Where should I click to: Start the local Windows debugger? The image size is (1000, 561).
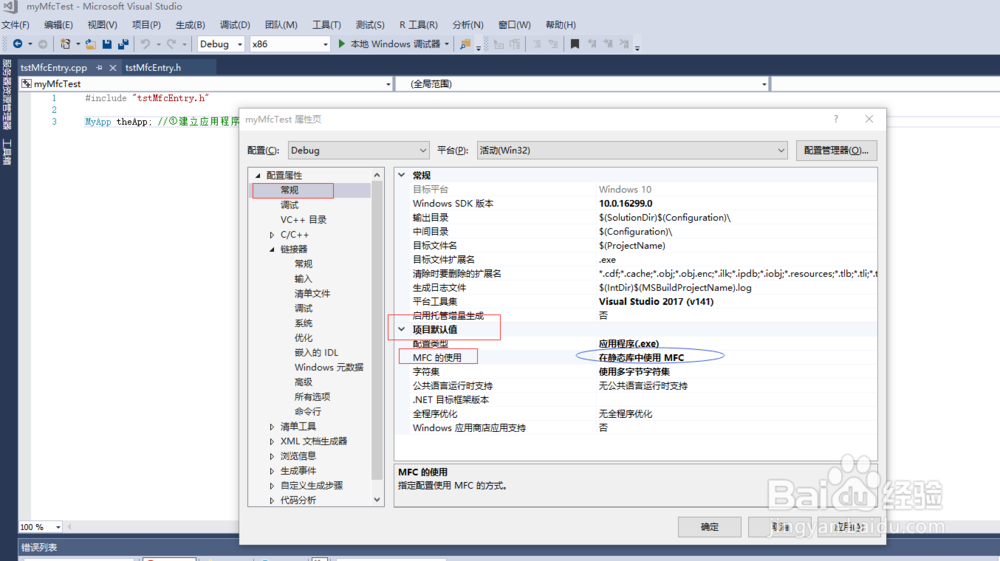(389, 44)
